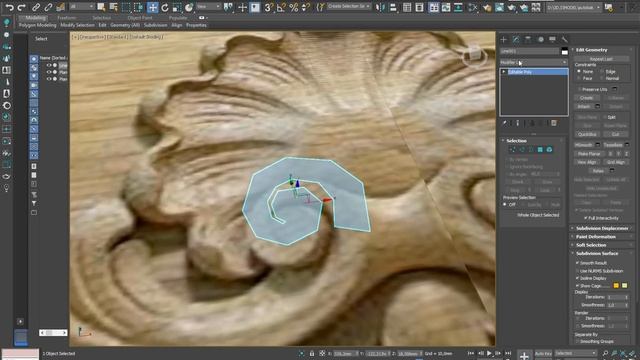Open the Modify command panel tab
This screenshot has height=360, width=640.
[516, 40]
